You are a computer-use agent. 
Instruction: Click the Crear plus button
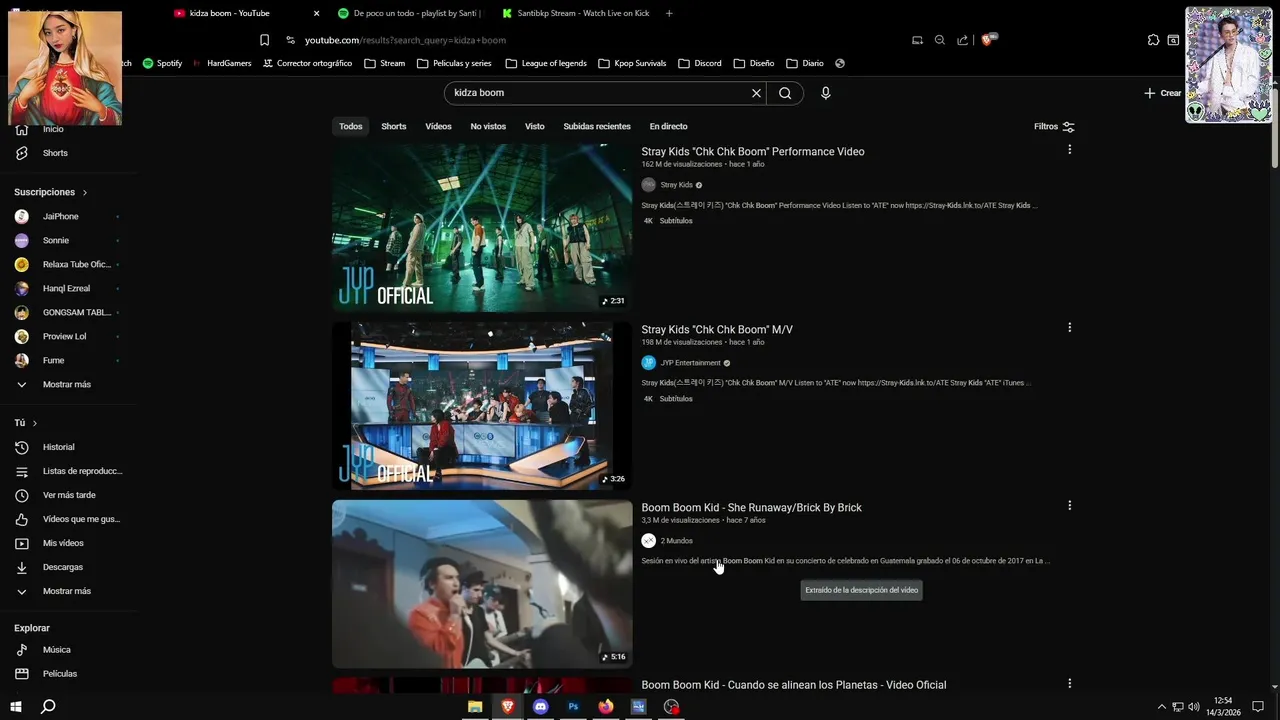1163,93
